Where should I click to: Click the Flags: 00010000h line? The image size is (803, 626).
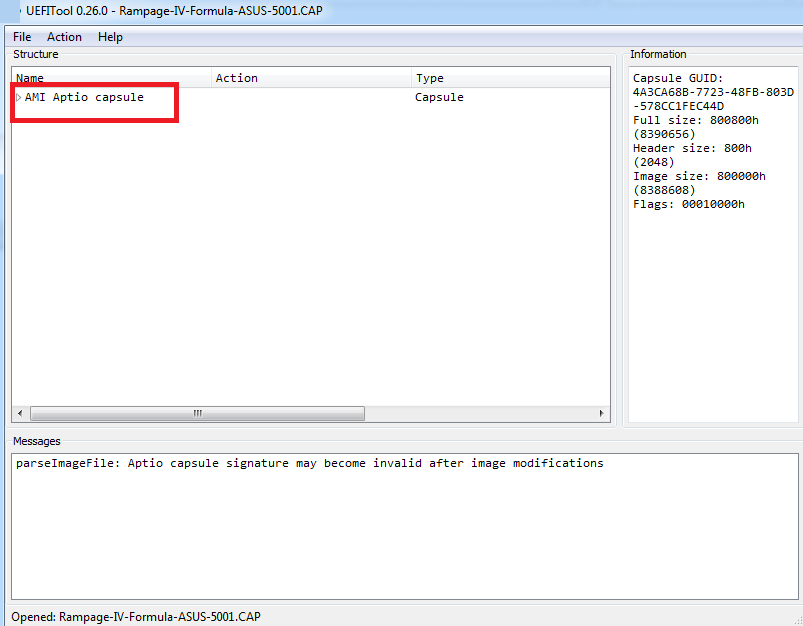point(688,204)
